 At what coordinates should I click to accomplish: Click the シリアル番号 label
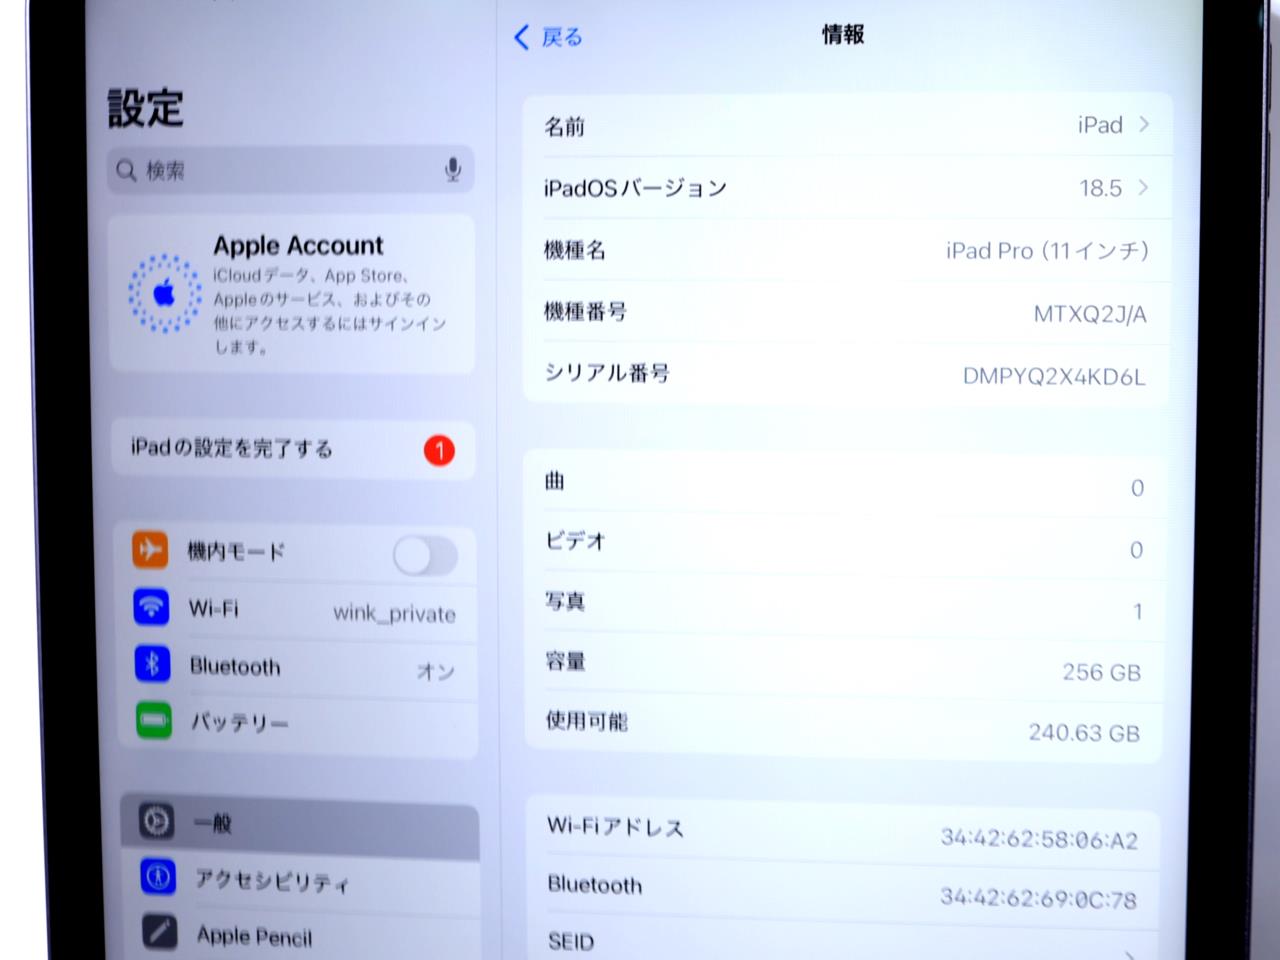pyautogui.click(x=607, y=373)
